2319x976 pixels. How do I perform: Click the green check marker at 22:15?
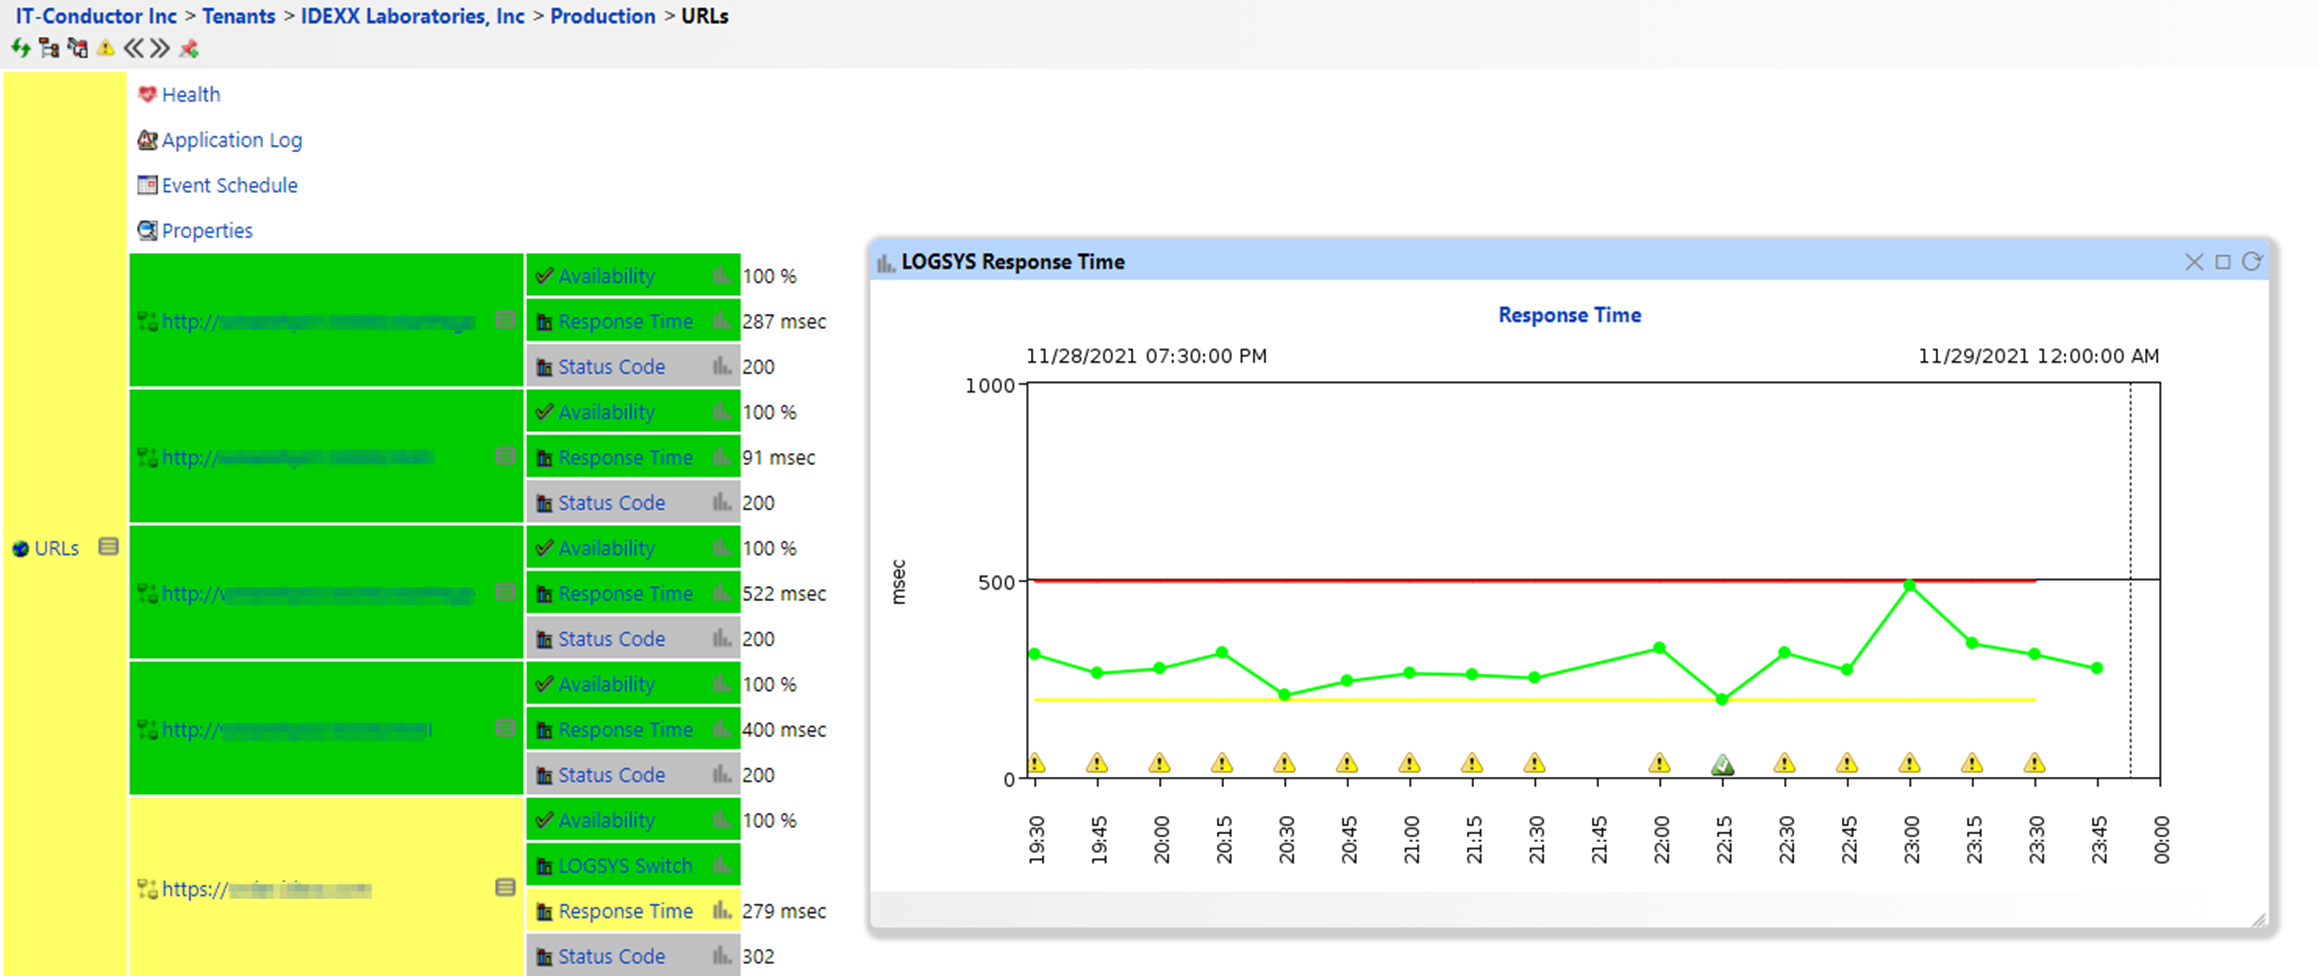pos(1722,765)
